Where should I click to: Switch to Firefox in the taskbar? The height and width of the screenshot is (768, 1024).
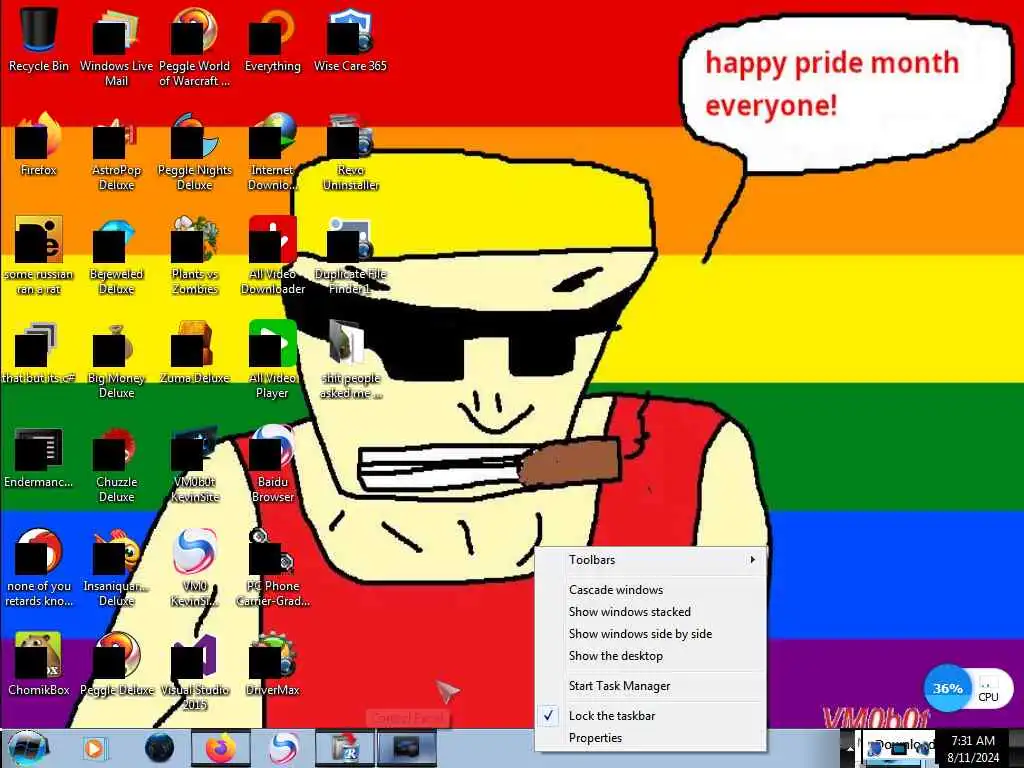coord(221,748)
